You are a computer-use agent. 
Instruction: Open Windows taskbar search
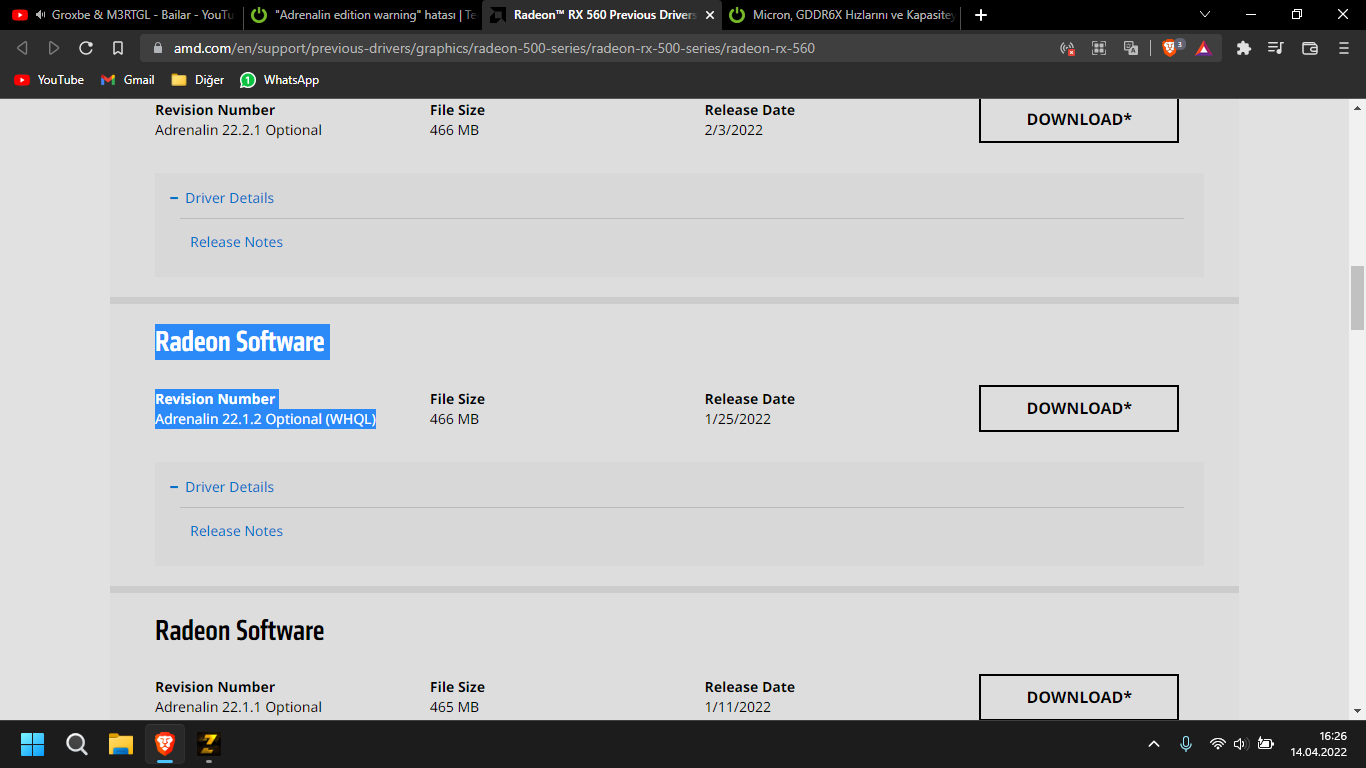coord(77,744)
